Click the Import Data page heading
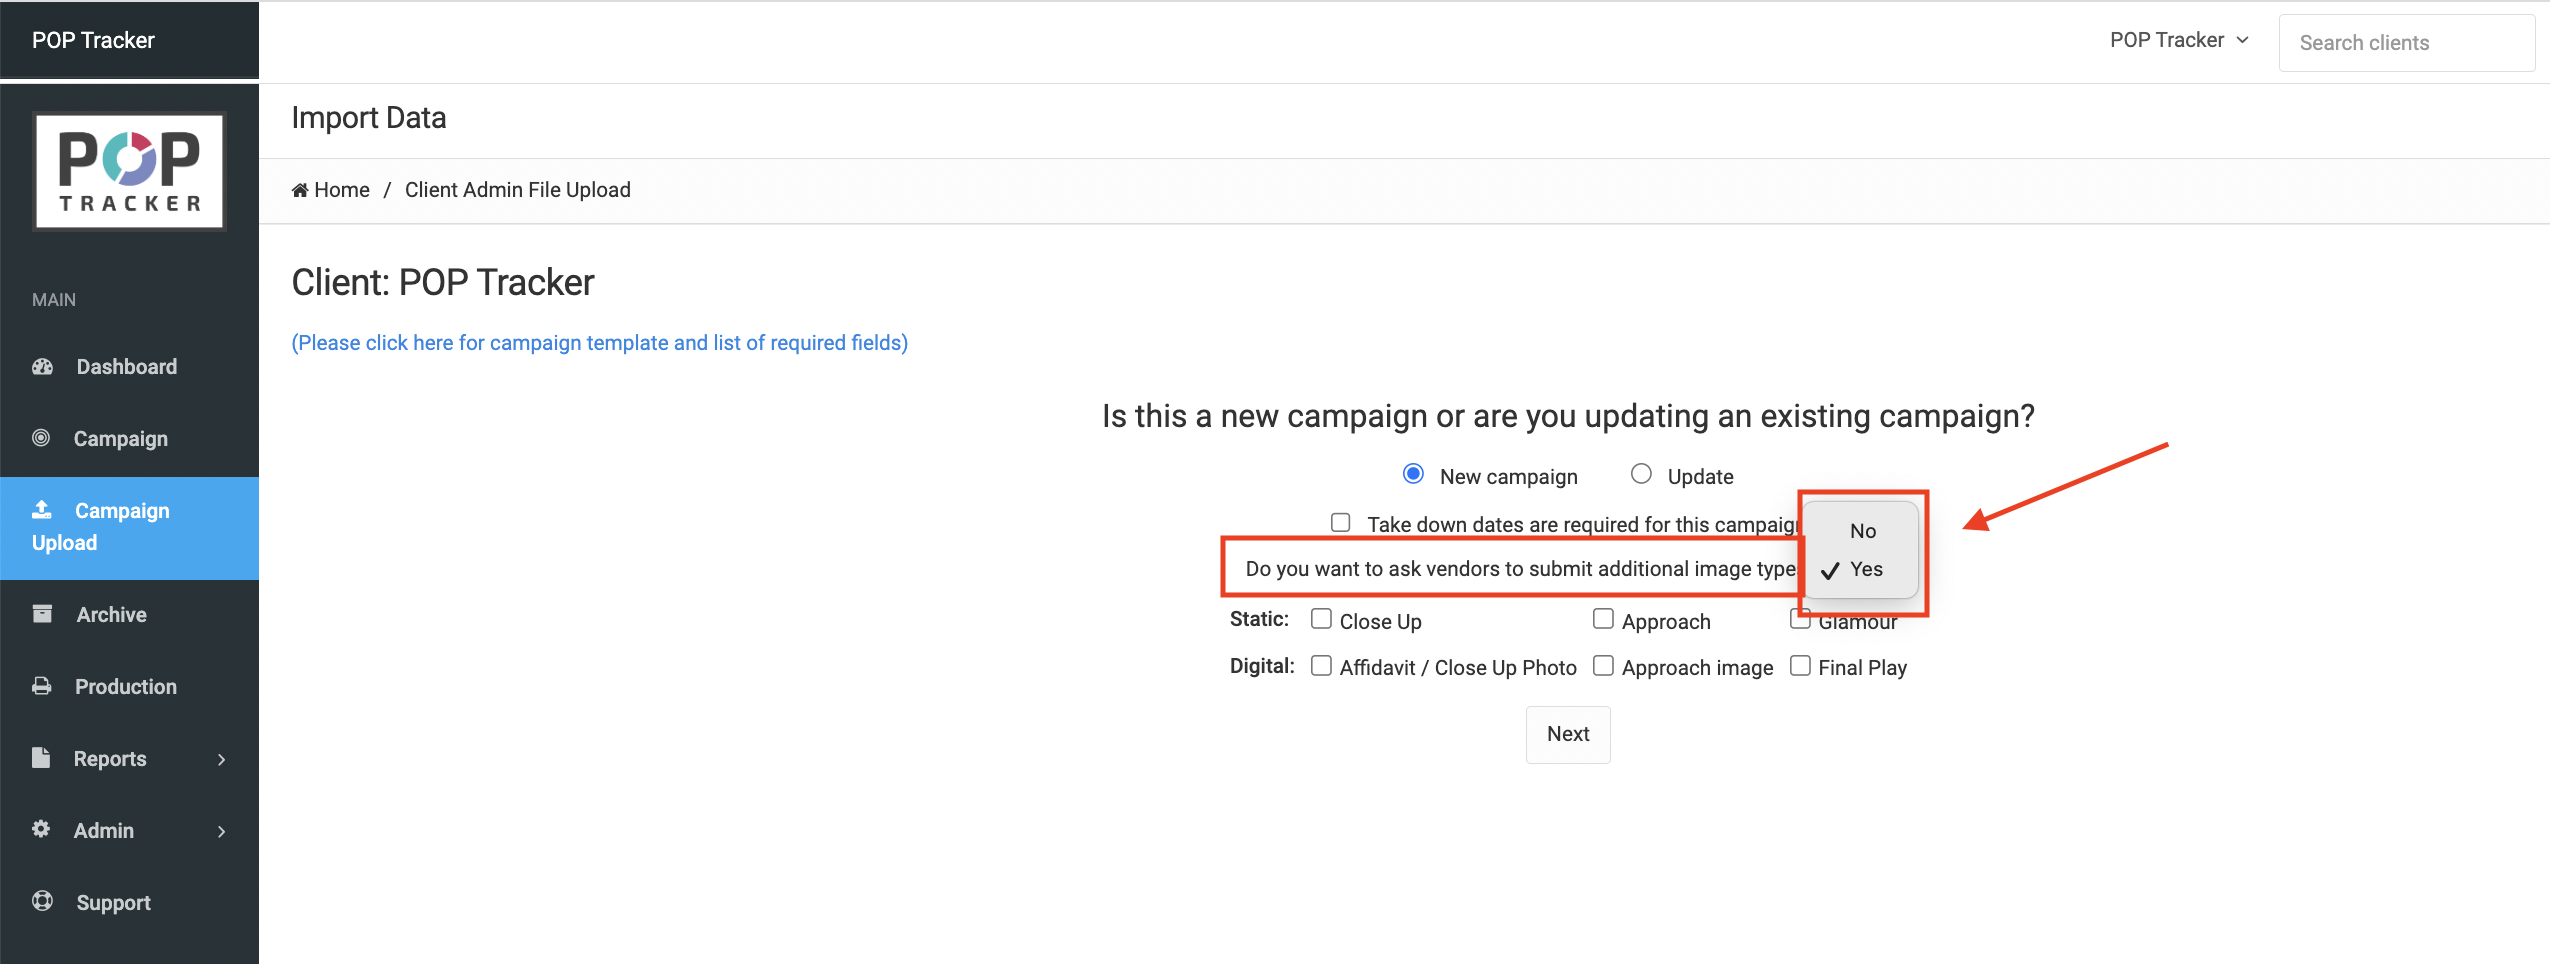Image resolution: width=2550 pixels, height=964 pixels. (x=369, y=118)
